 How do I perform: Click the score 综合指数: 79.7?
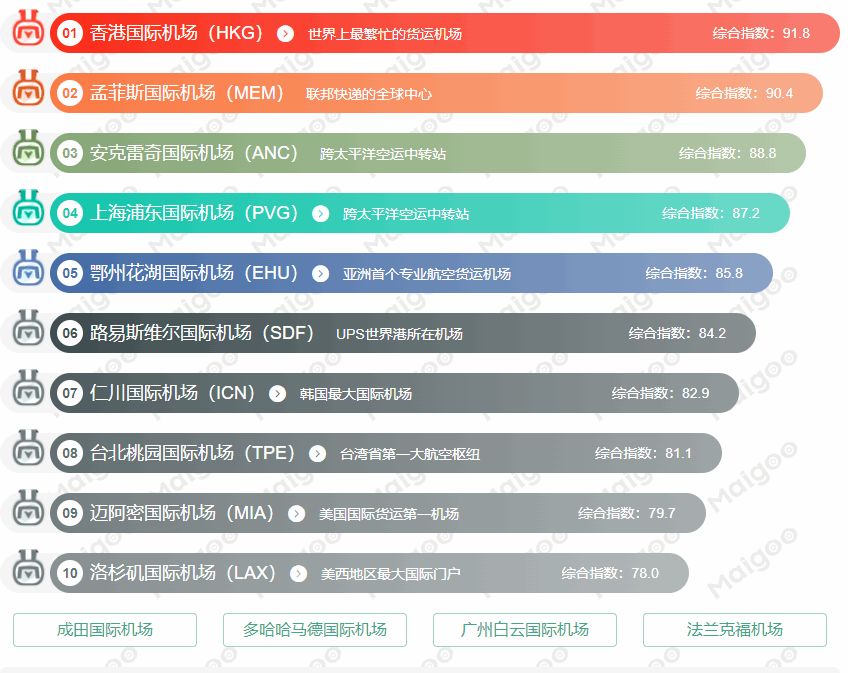tap(627, 514)
